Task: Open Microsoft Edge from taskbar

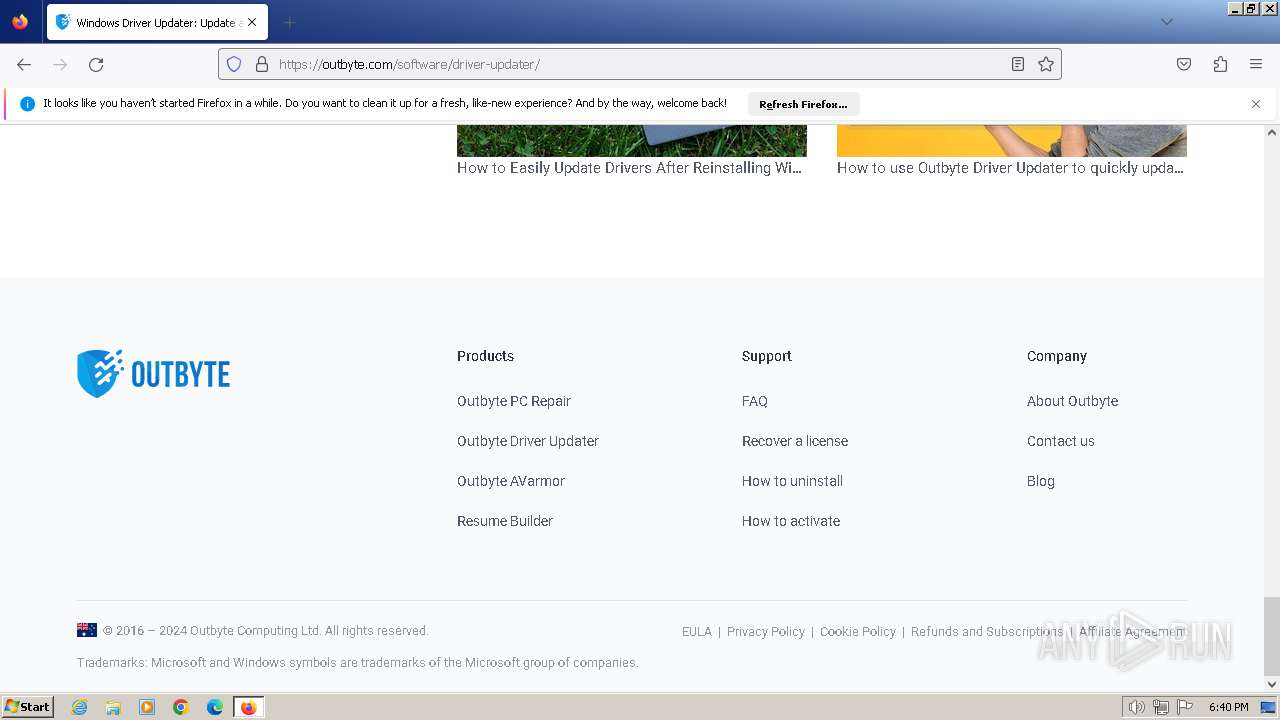Action: coord(215,707)
